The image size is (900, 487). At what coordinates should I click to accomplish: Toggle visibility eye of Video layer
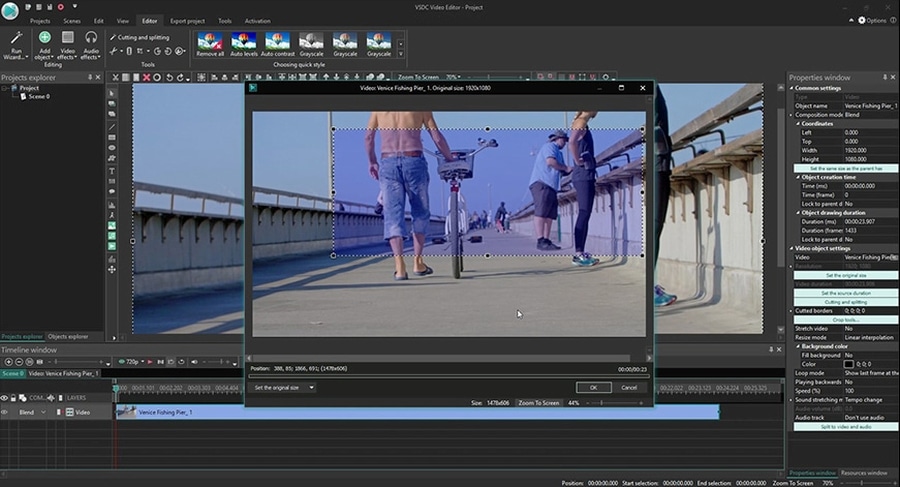[x=5, y=412]
